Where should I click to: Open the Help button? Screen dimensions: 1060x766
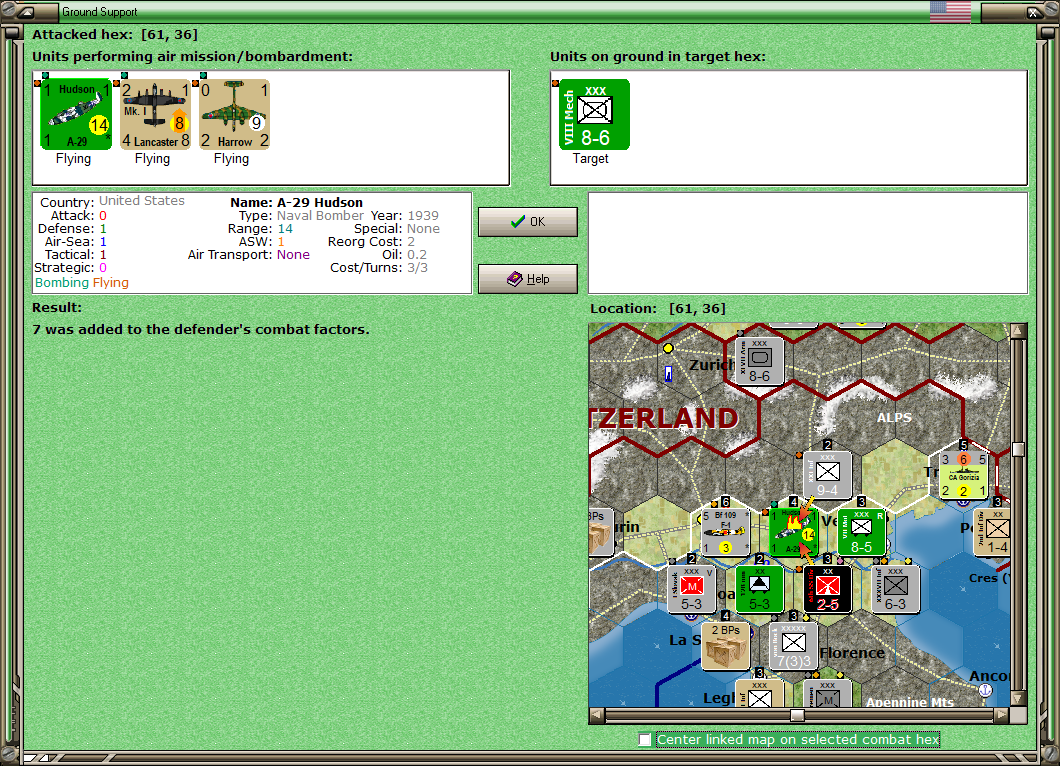528,279
